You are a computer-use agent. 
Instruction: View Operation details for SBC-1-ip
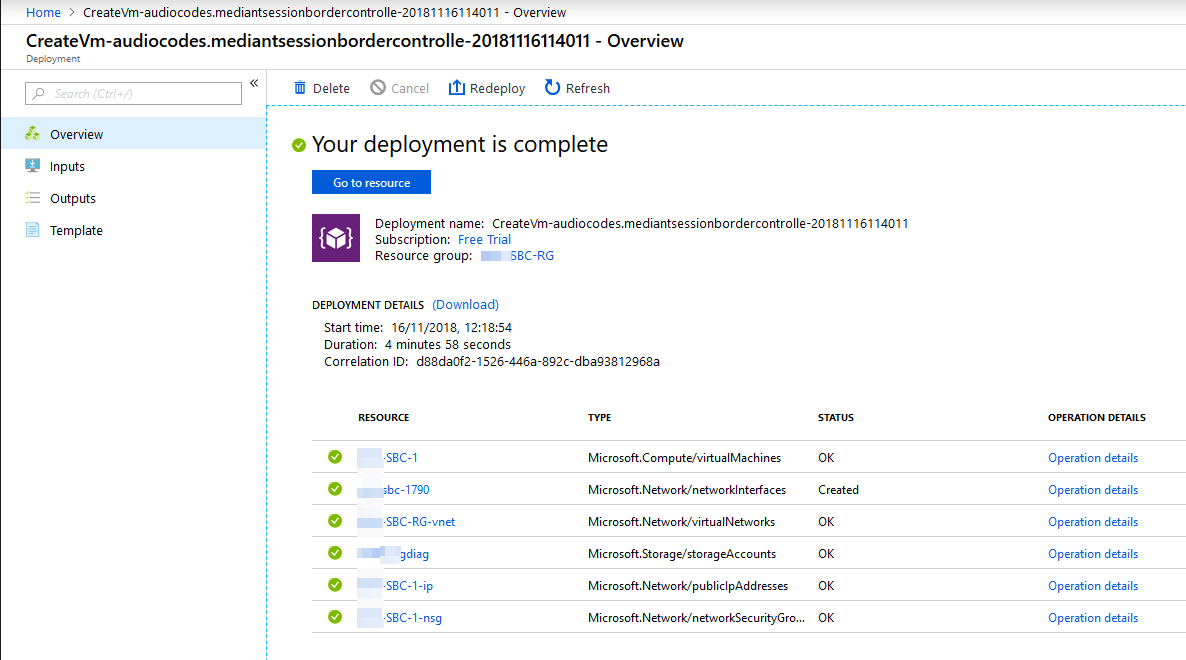tap(1093, 586)
